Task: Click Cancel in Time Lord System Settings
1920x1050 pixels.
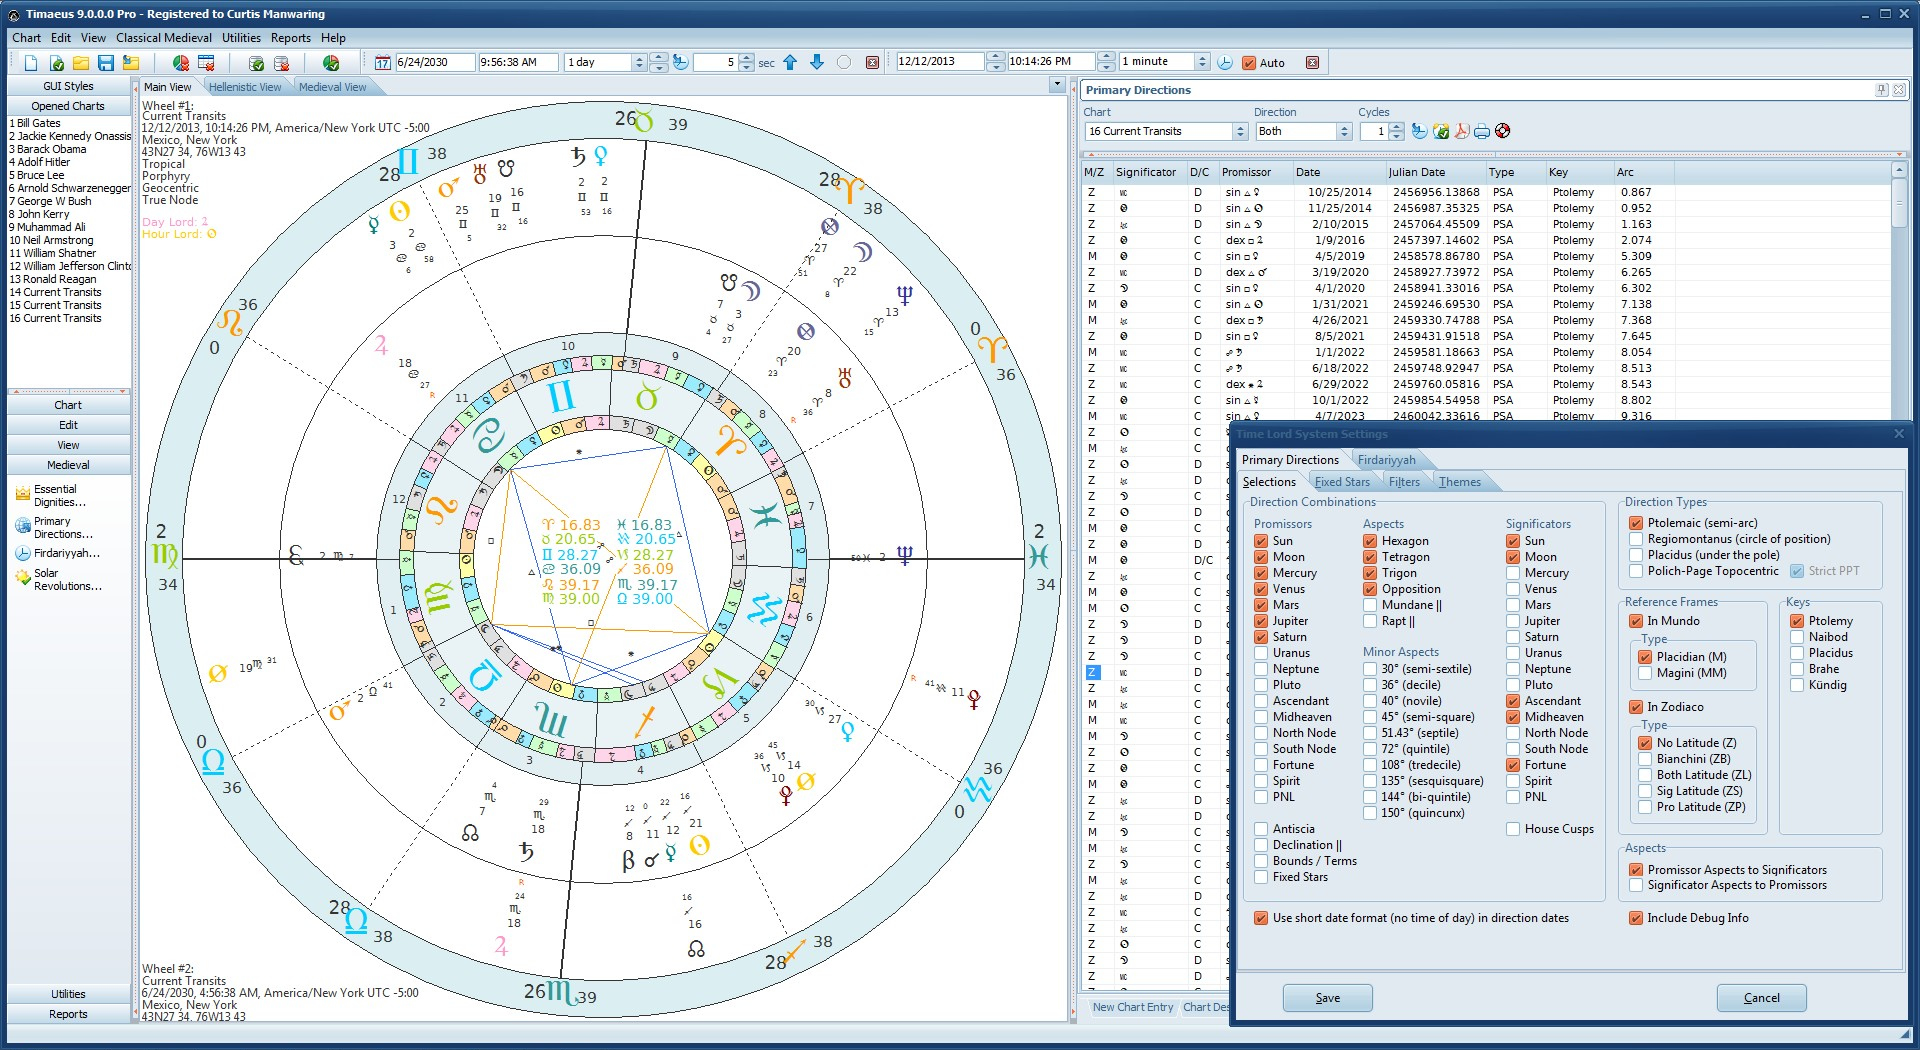Action: click(1761, 998)
